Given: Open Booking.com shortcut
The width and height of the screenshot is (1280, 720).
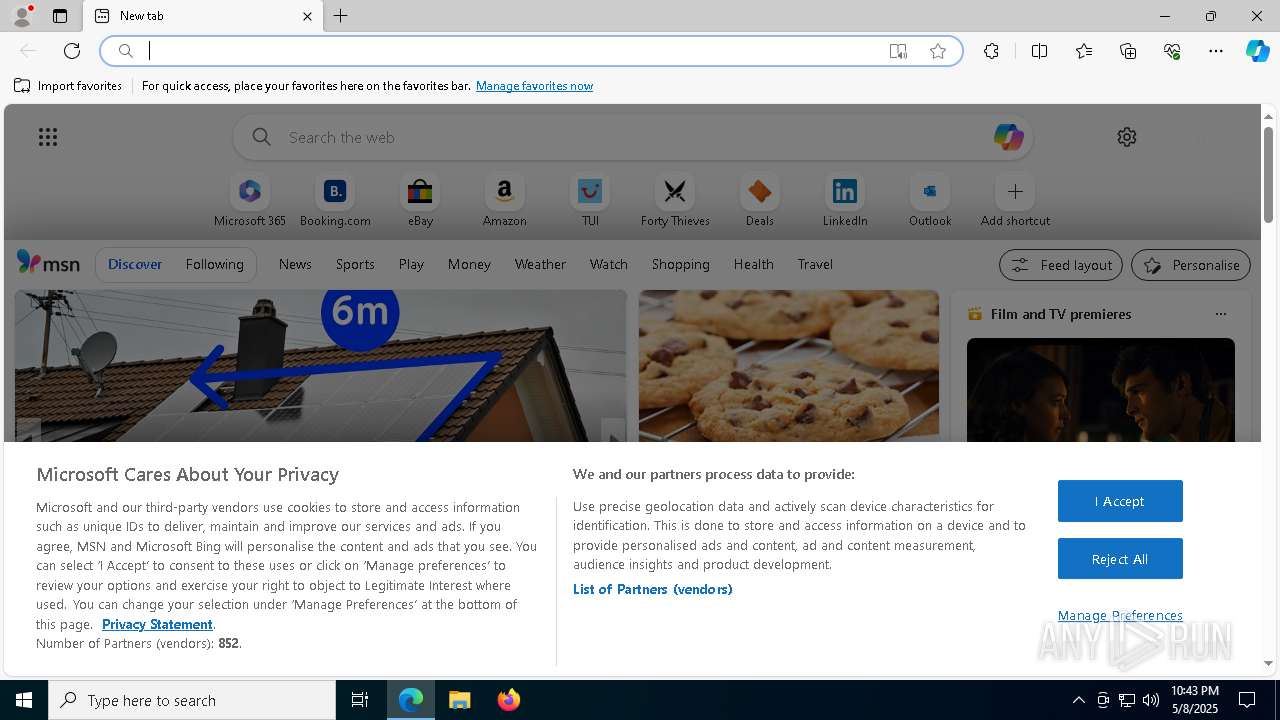Looking at the screenshot, I should point(335,201).
